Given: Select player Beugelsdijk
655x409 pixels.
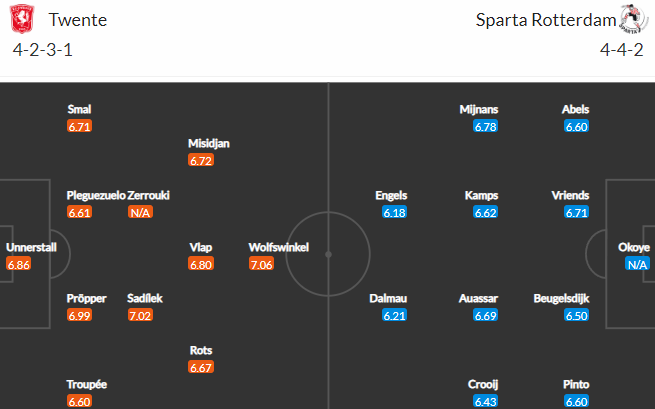Looking at the screenshot, I should click(x=561, y=298).
